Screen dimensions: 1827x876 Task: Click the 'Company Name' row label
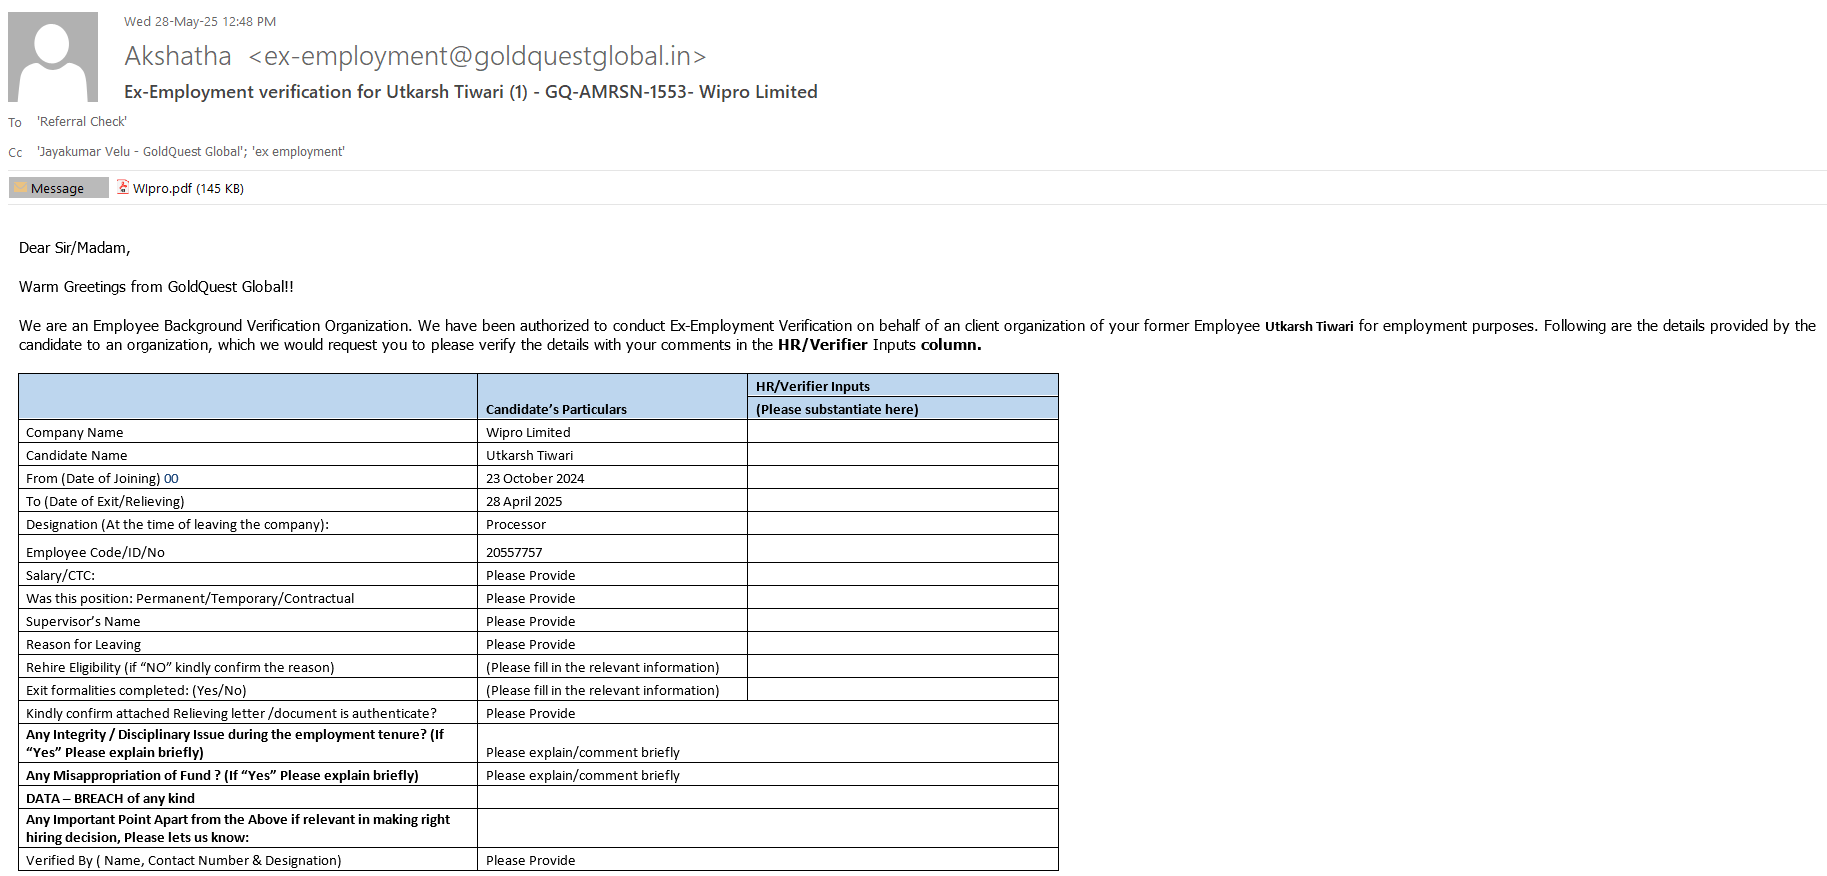[75, 432]
